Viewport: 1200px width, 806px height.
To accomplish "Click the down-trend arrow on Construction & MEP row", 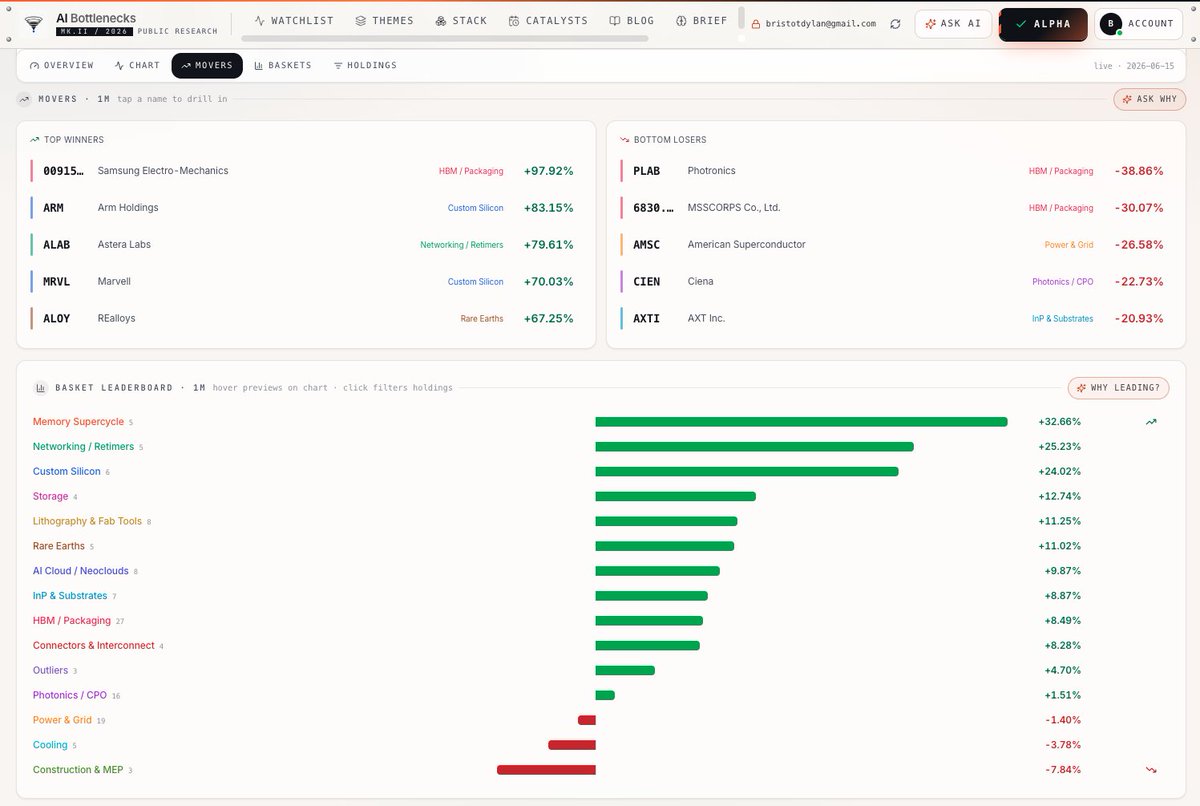I will (x=1151, y=770).
